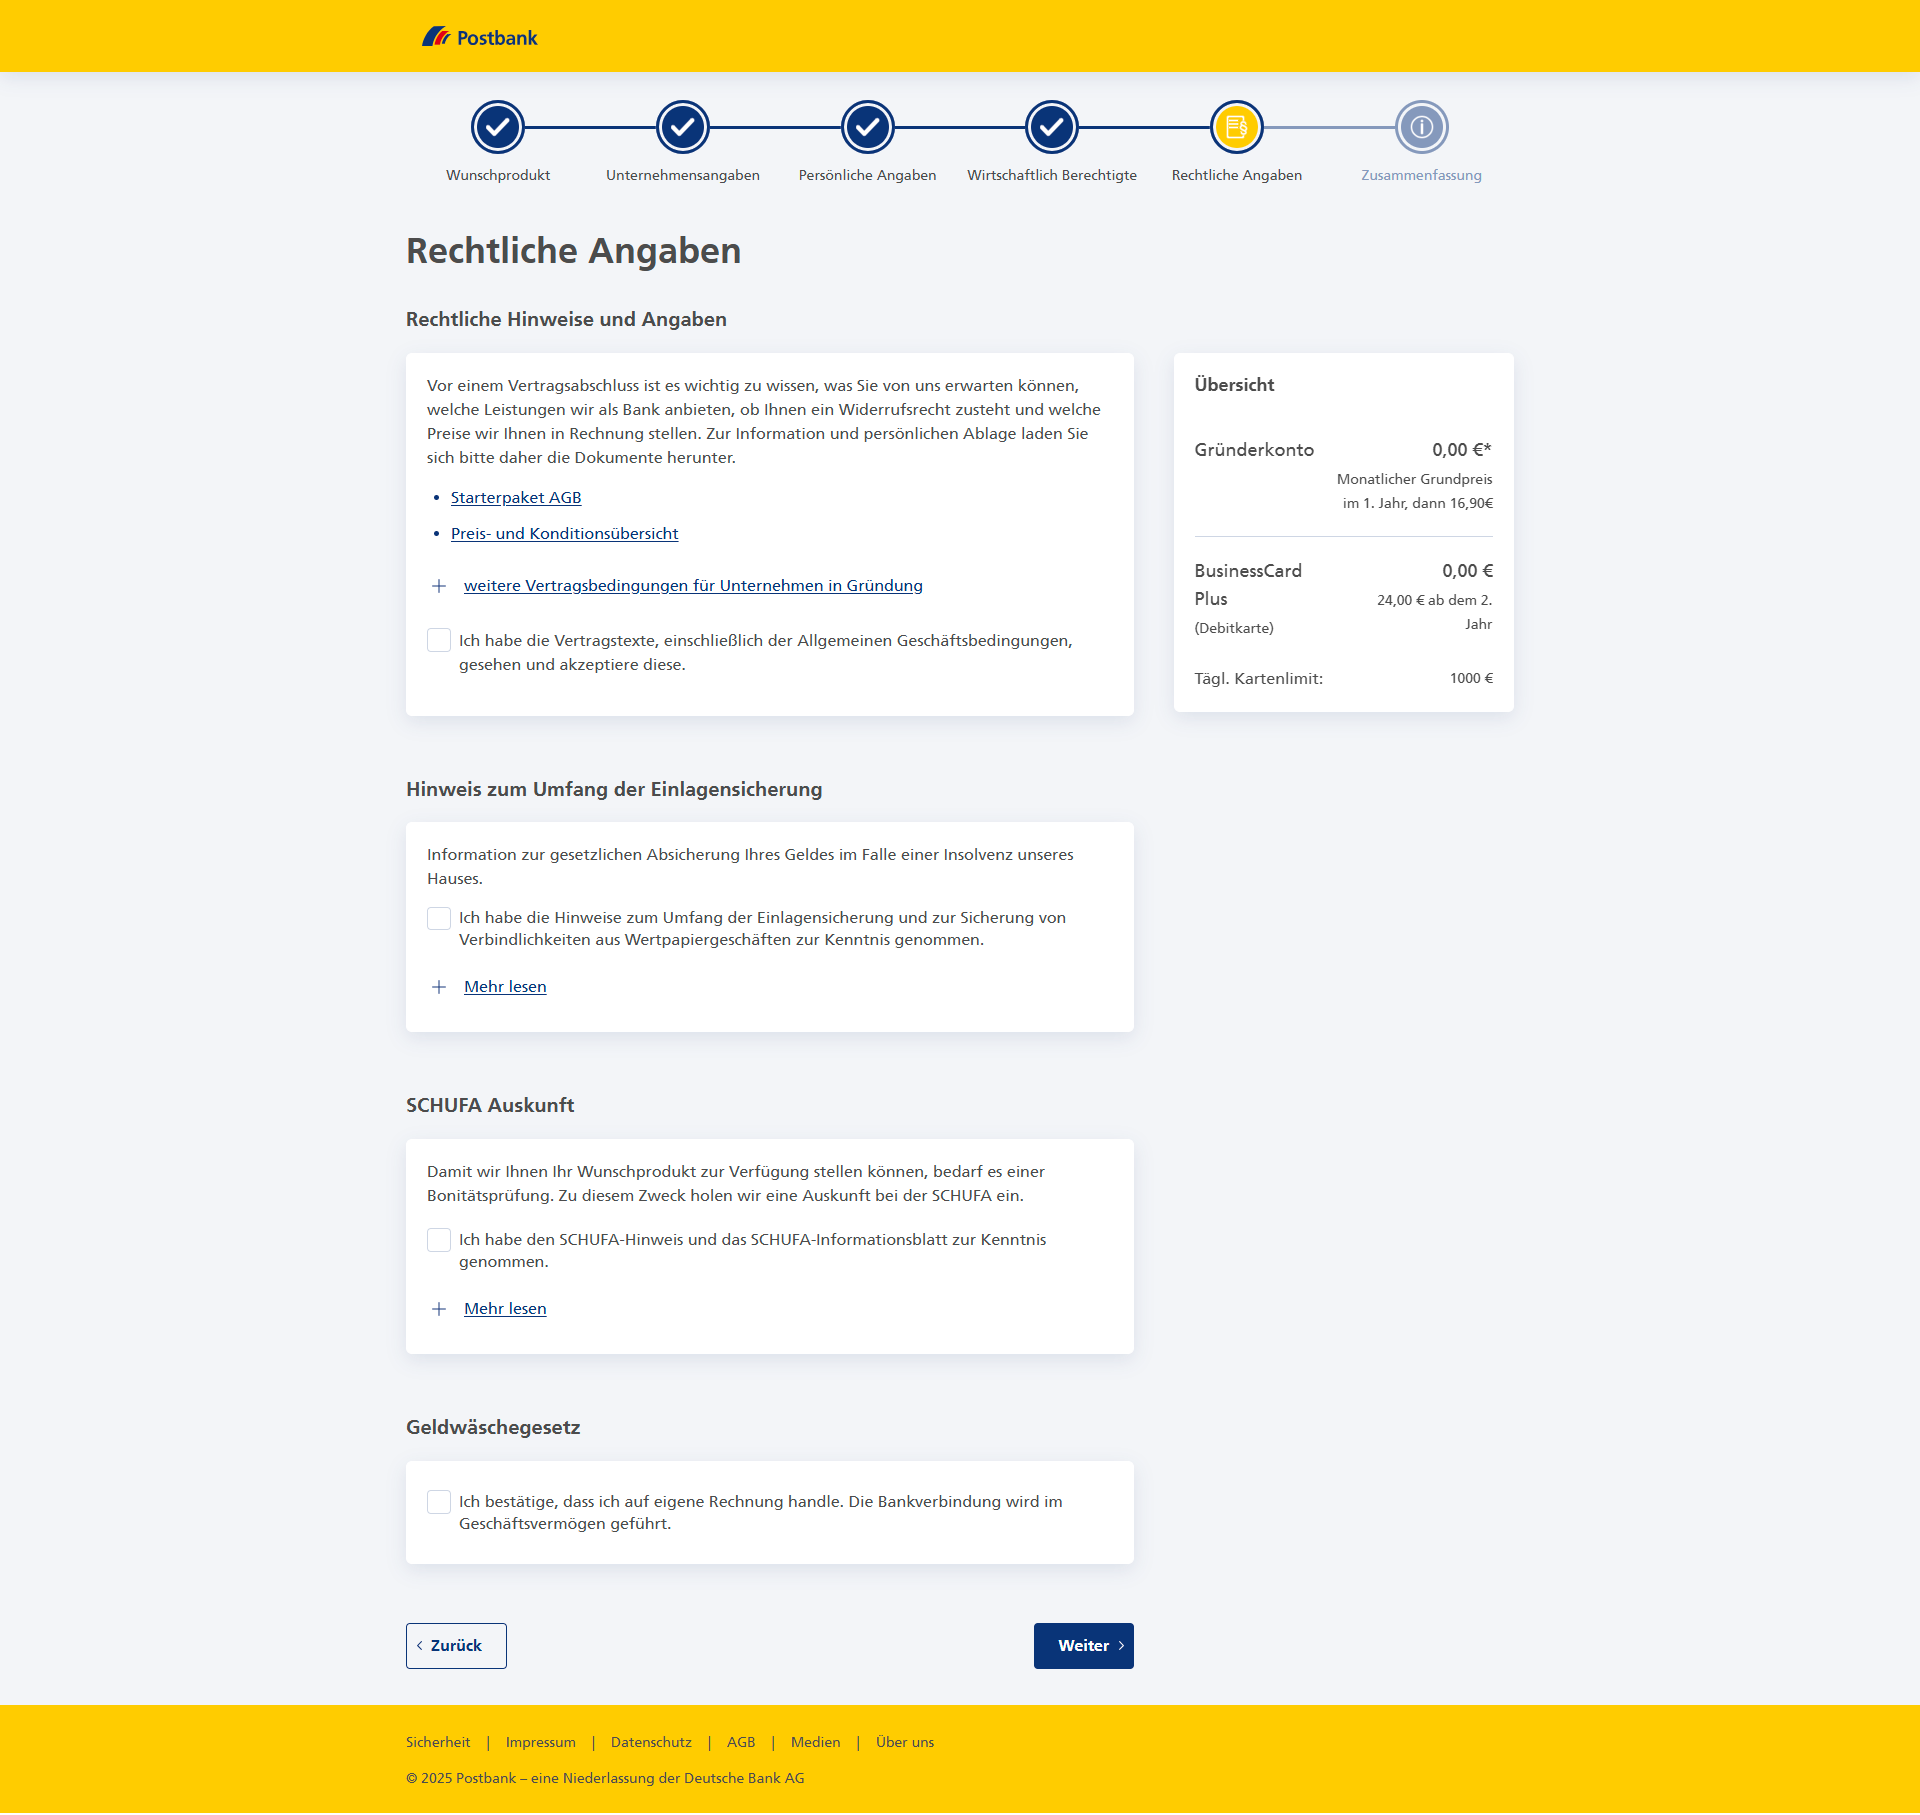1920x1815 pixels.
Task: Click the Zusammenfassung step label
Action: (x=1421, y=175)
